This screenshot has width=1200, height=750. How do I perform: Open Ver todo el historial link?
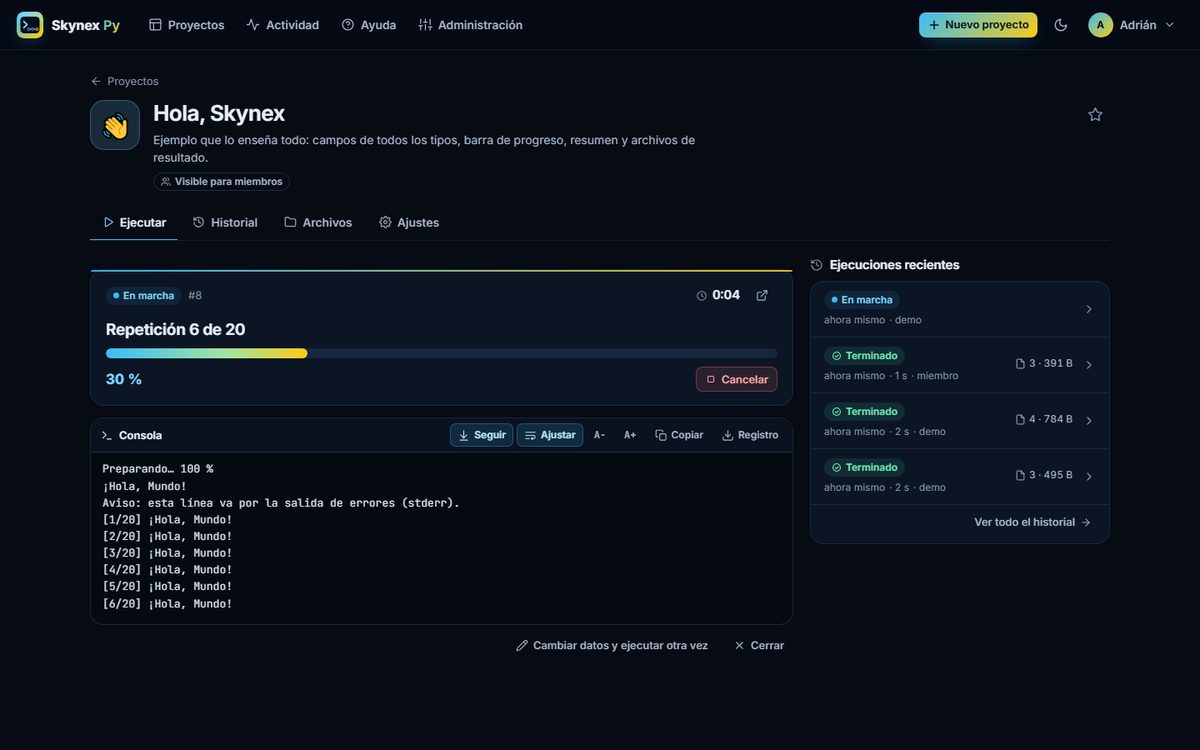pyautogui.click(x=1032, y=522)
